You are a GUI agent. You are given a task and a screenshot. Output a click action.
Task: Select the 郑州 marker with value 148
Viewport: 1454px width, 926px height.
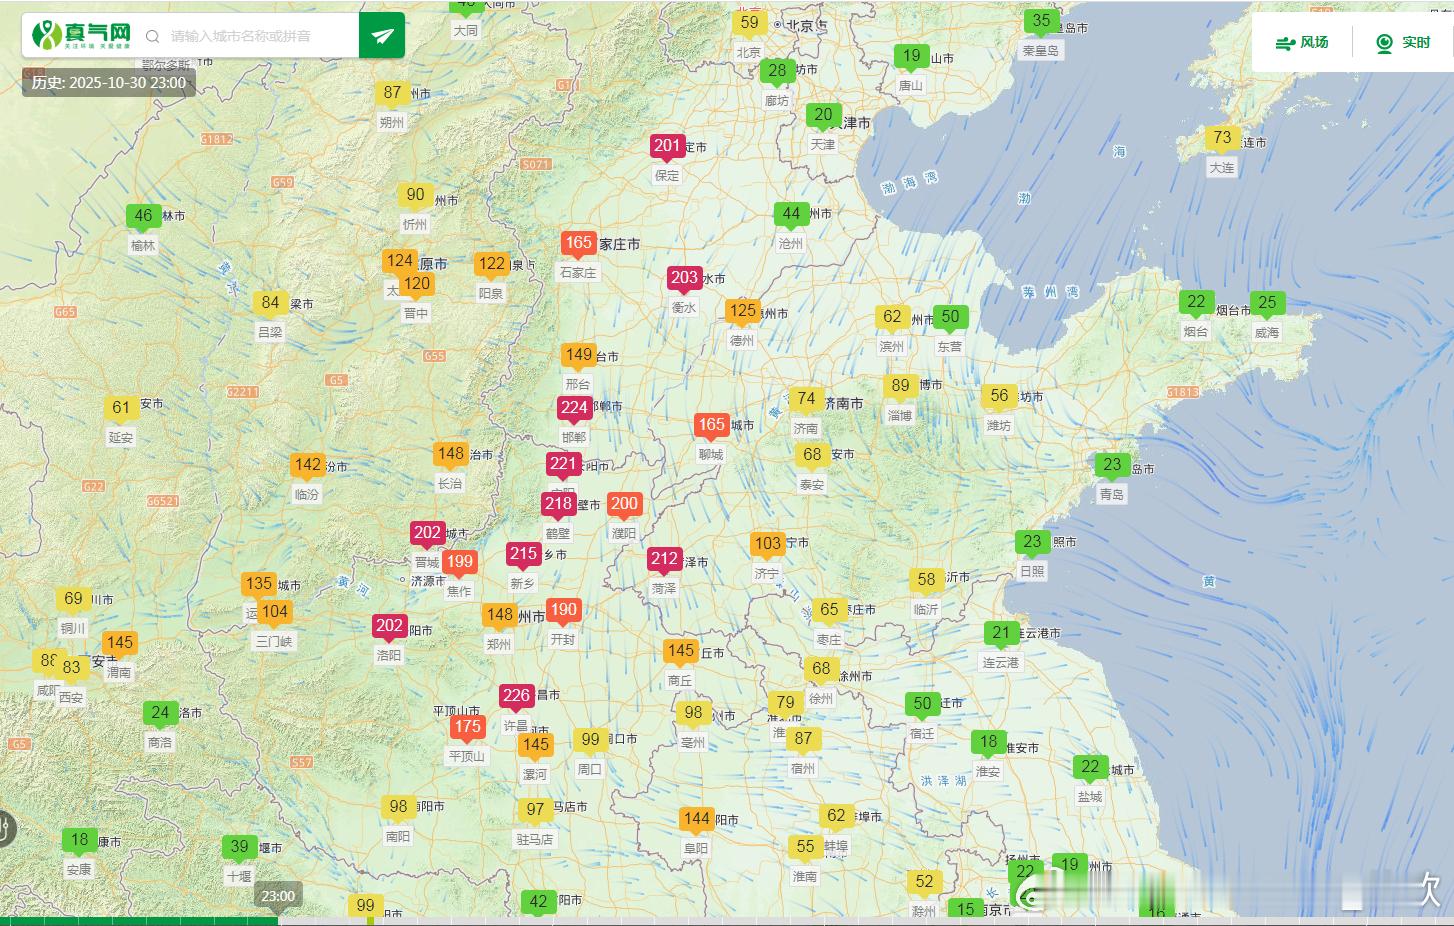(499, 616)
